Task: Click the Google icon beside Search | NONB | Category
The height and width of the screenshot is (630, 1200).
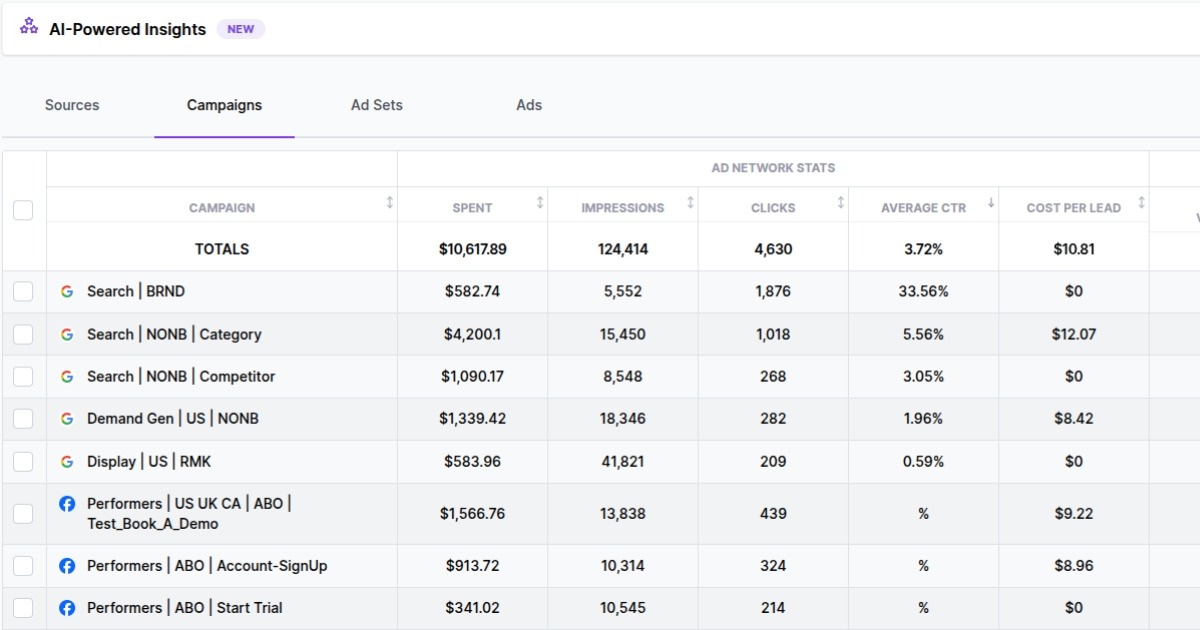Action: tap(67, 335)
